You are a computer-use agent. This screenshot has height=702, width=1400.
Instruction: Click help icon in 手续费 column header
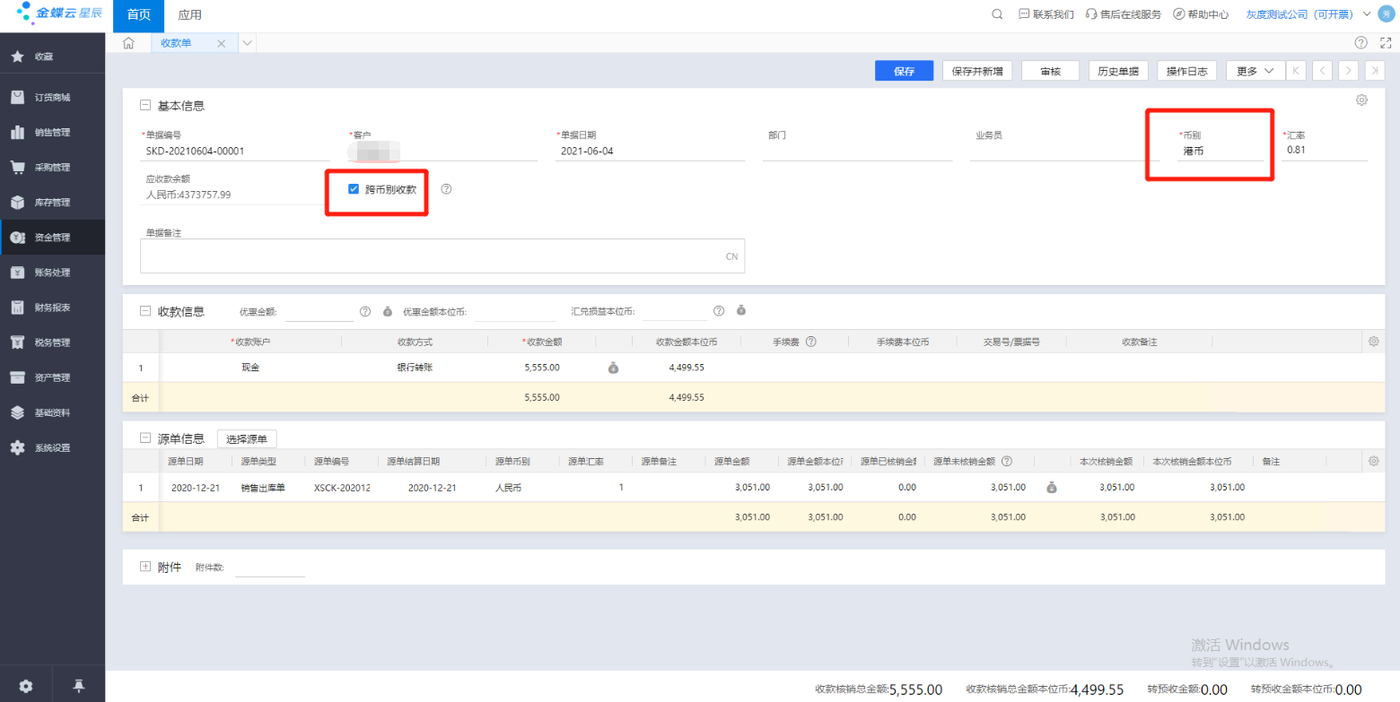click(x=811, y=342)
